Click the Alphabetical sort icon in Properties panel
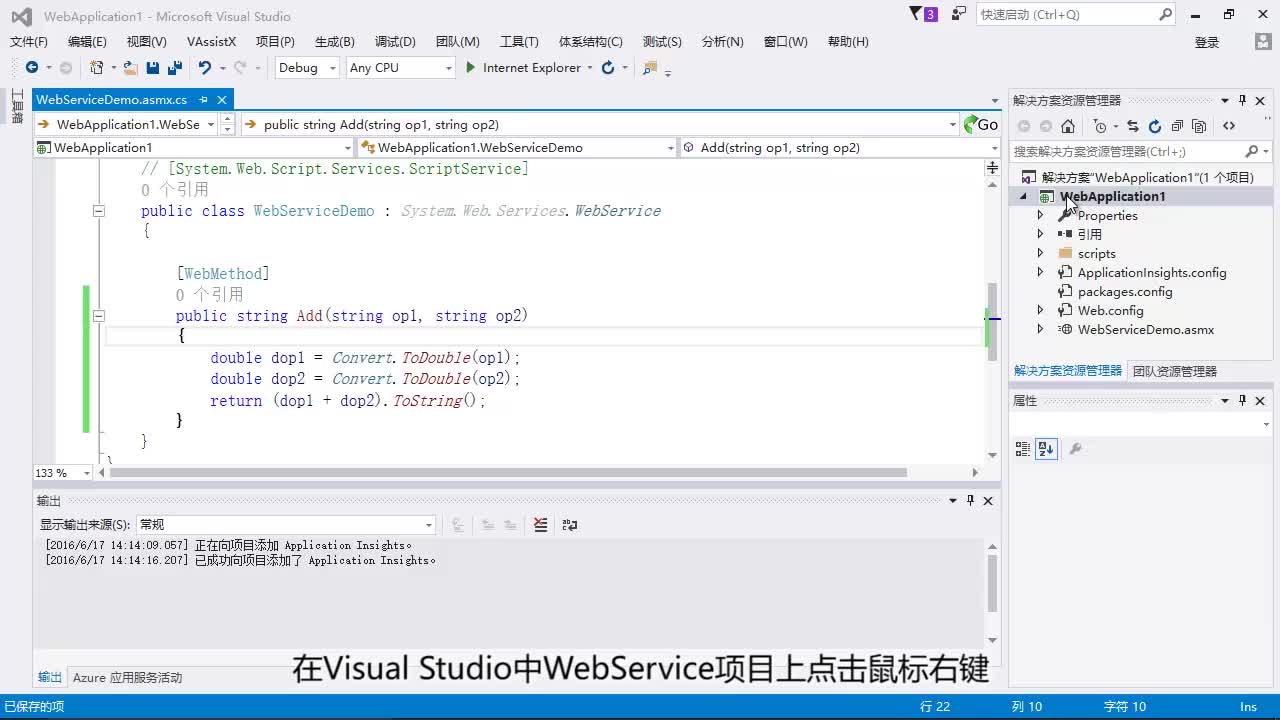Viewport: 1280px width, 720px height. (1046, 449)
